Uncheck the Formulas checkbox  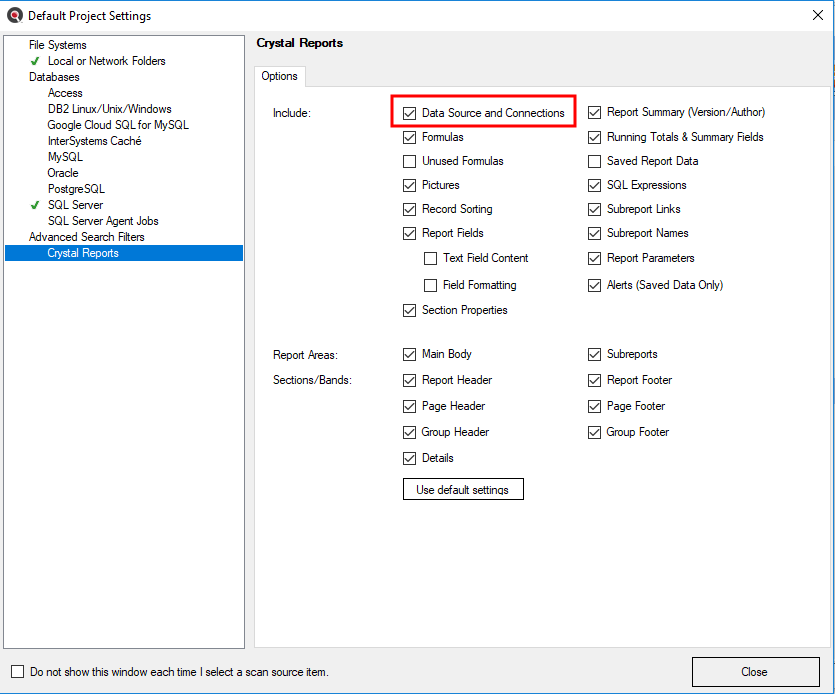pos(409,137)
